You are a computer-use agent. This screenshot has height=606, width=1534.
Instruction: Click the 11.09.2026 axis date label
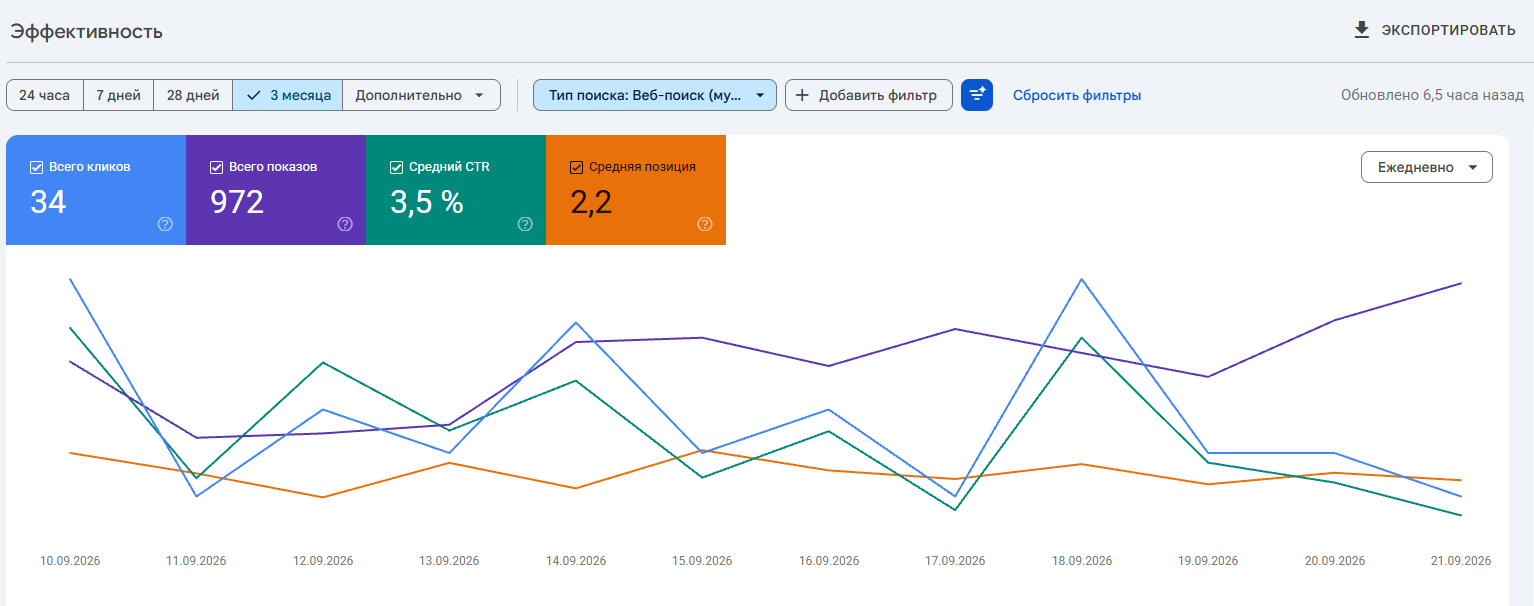click(x=196, y=561)
